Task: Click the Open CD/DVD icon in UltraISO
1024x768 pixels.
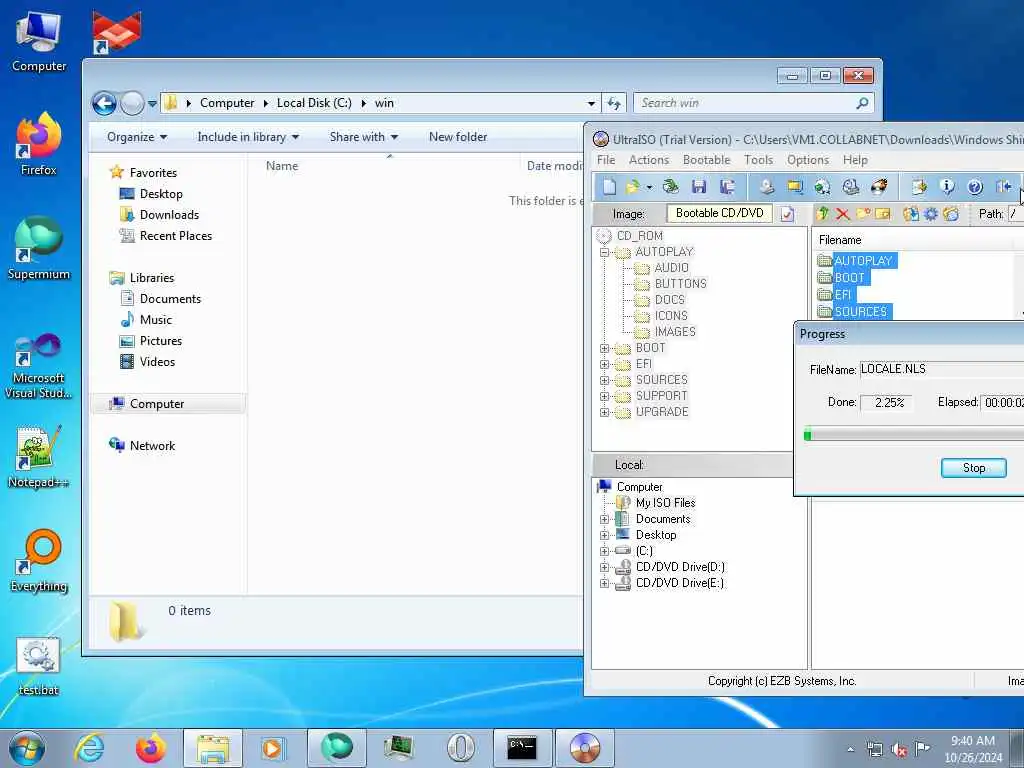Action: coord(671,187)
